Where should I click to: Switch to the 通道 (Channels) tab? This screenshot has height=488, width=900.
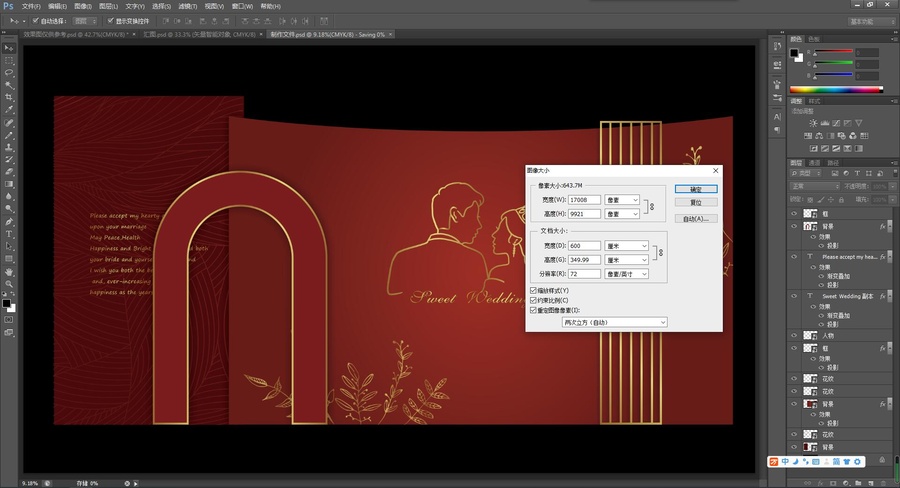(x=814, y=163)
